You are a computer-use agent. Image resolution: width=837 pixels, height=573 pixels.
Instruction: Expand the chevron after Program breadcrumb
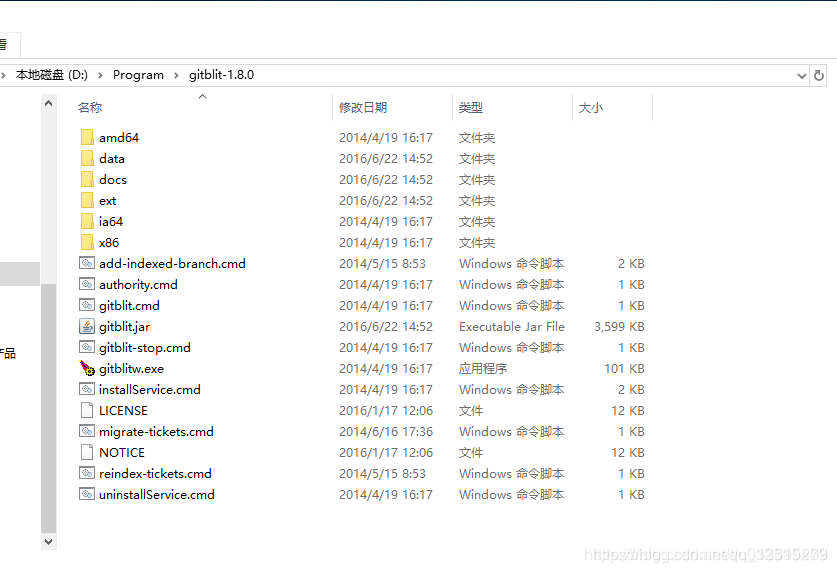[176, 75]
